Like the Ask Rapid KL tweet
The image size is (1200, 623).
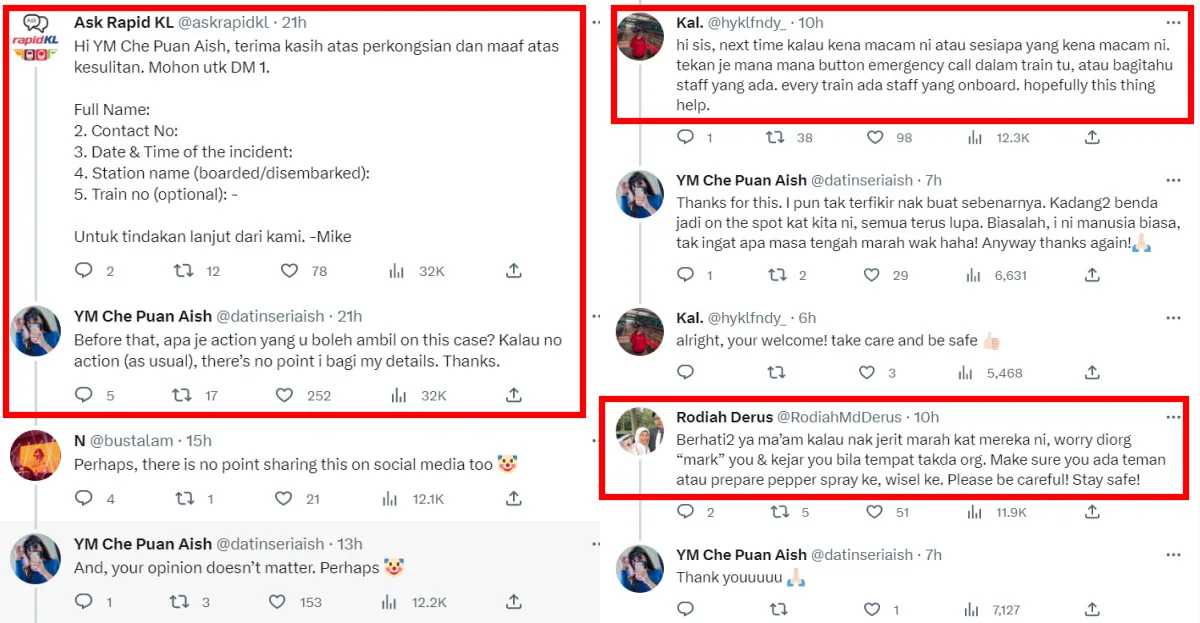tap(289, 271)
